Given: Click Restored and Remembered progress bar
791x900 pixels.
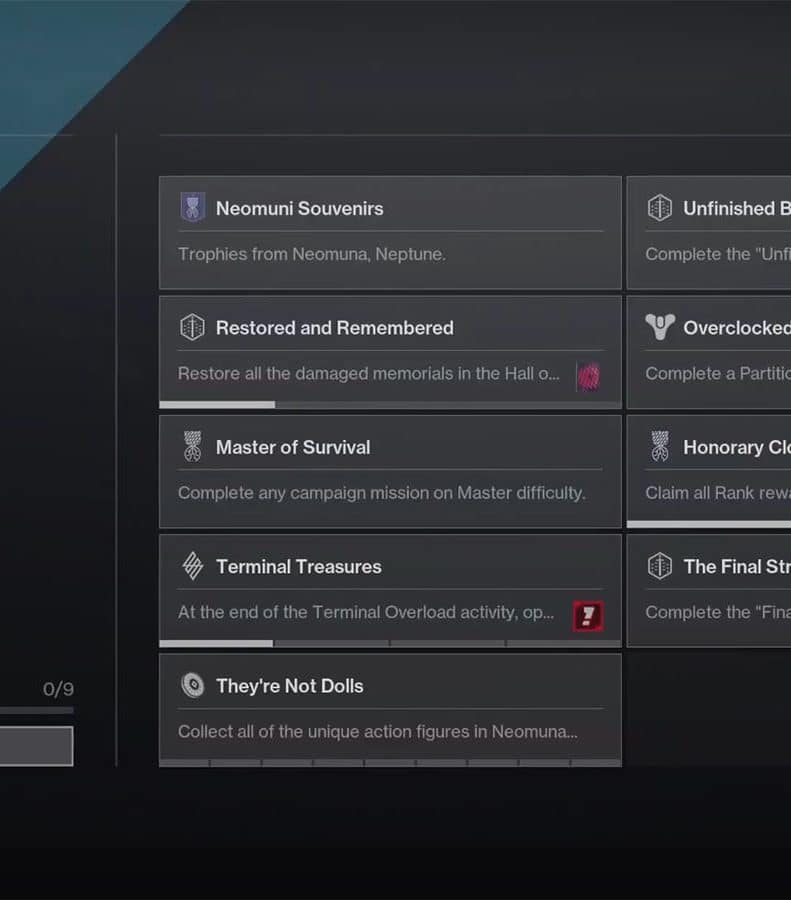Looking at the screenshot, I should click(x=390, y=405).
